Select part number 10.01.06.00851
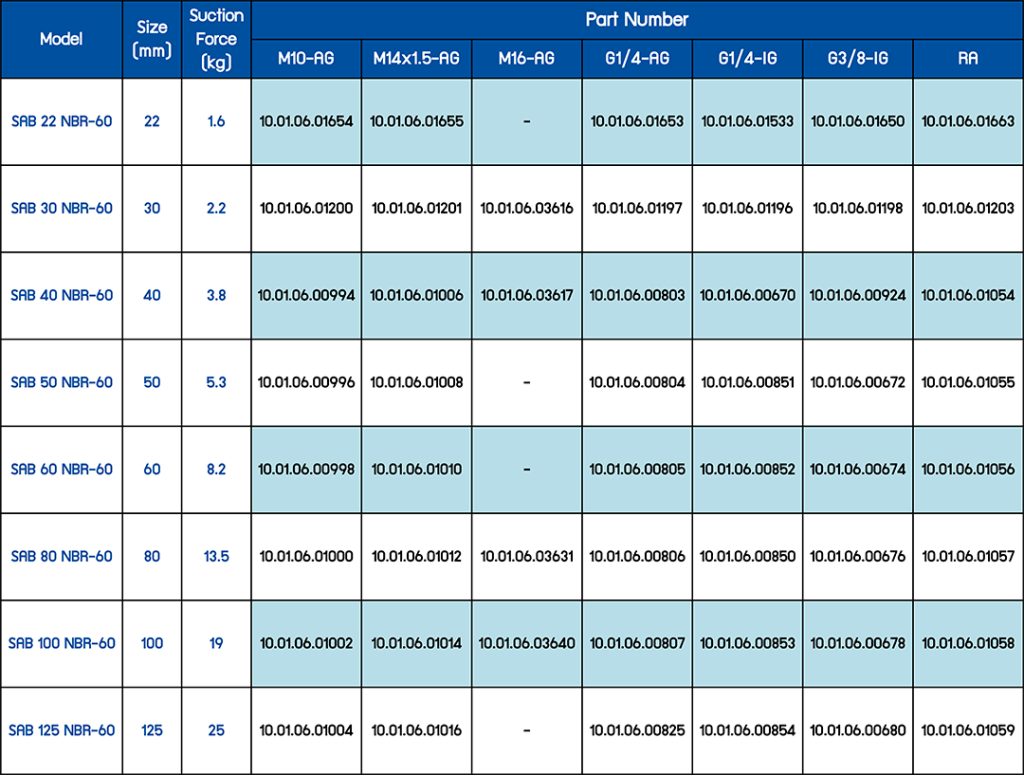1024x775 pixels. [x=747, y=382]
